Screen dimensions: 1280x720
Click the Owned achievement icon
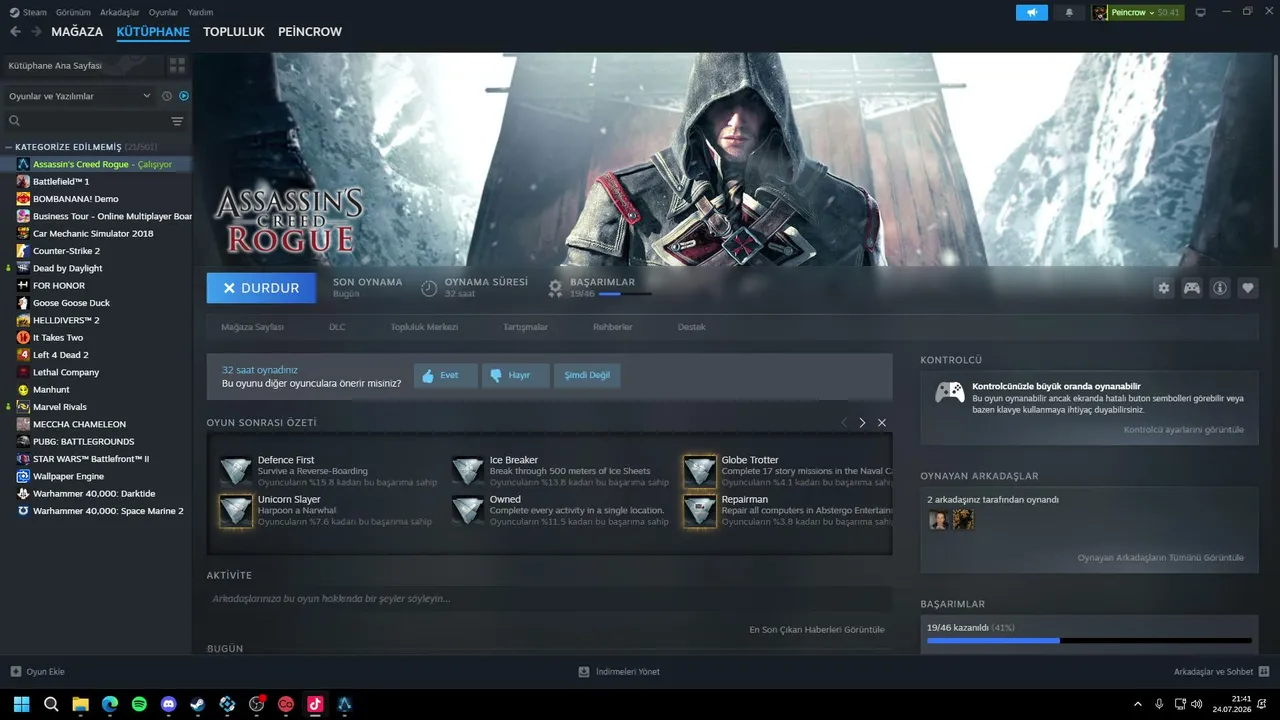[468, 510]
